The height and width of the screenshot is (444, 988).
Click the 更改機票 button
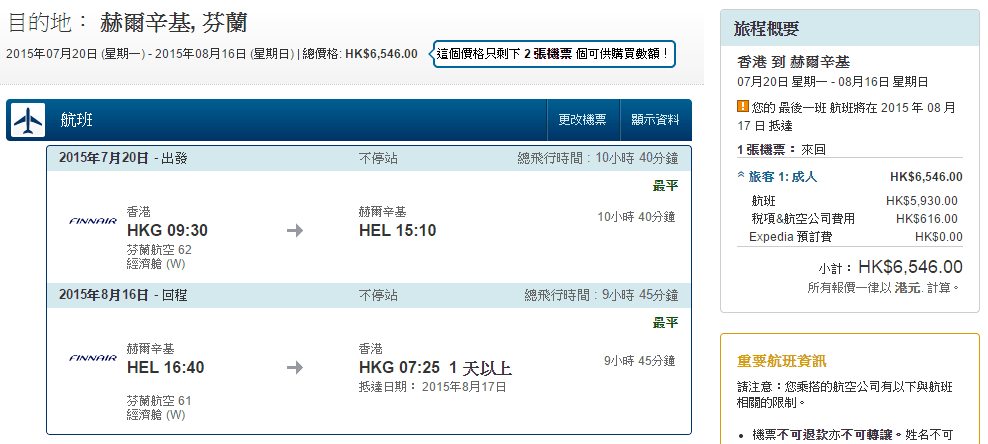(x=582, y=120)
